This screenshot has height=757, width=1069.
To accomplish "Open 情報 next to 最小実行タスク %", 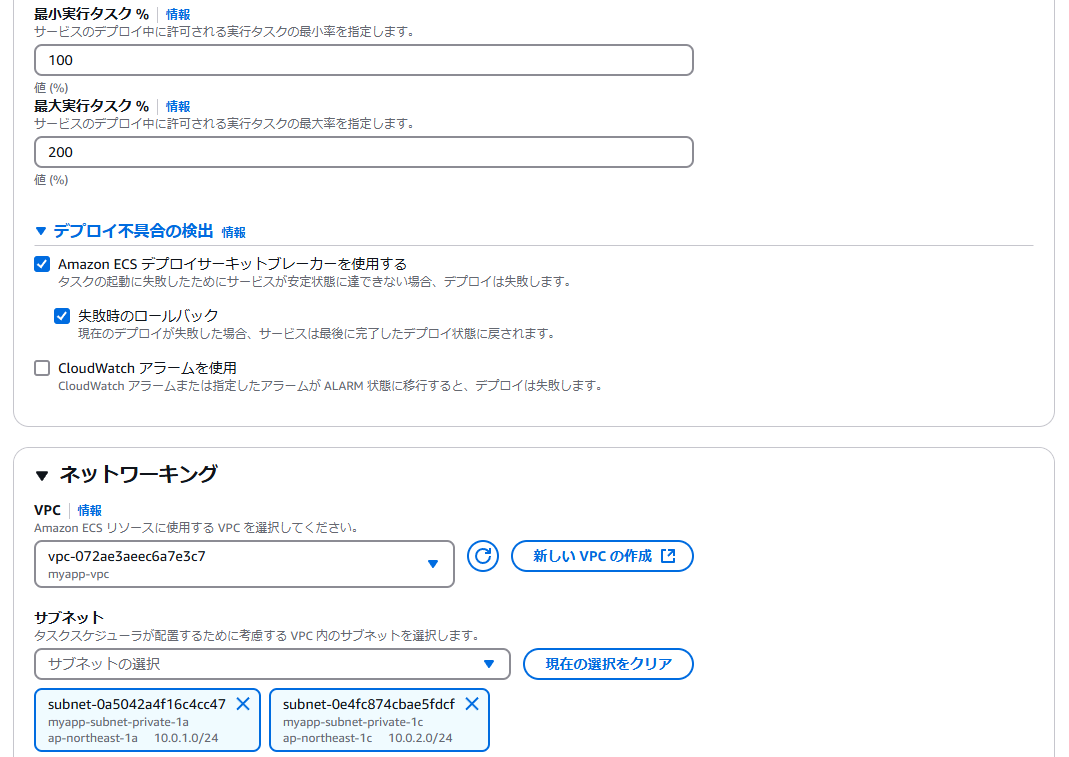I will [x=177, y=14].
